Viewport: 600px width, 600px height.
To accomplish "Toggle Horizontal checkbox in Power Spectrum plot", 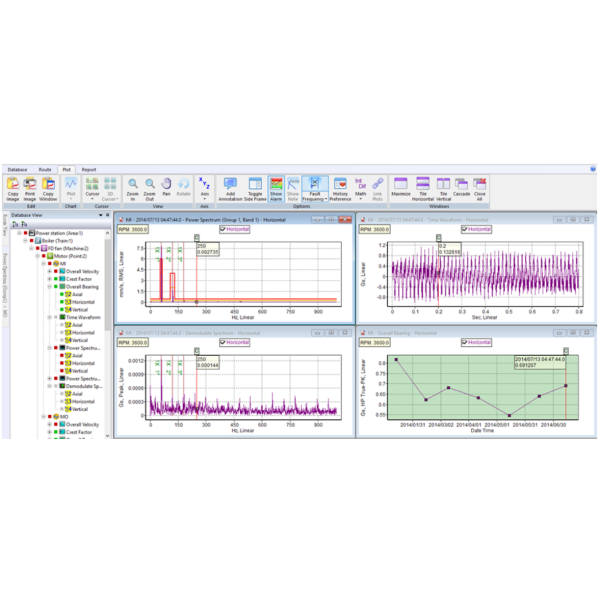I will pyautogui.click(x=224, y=229).
